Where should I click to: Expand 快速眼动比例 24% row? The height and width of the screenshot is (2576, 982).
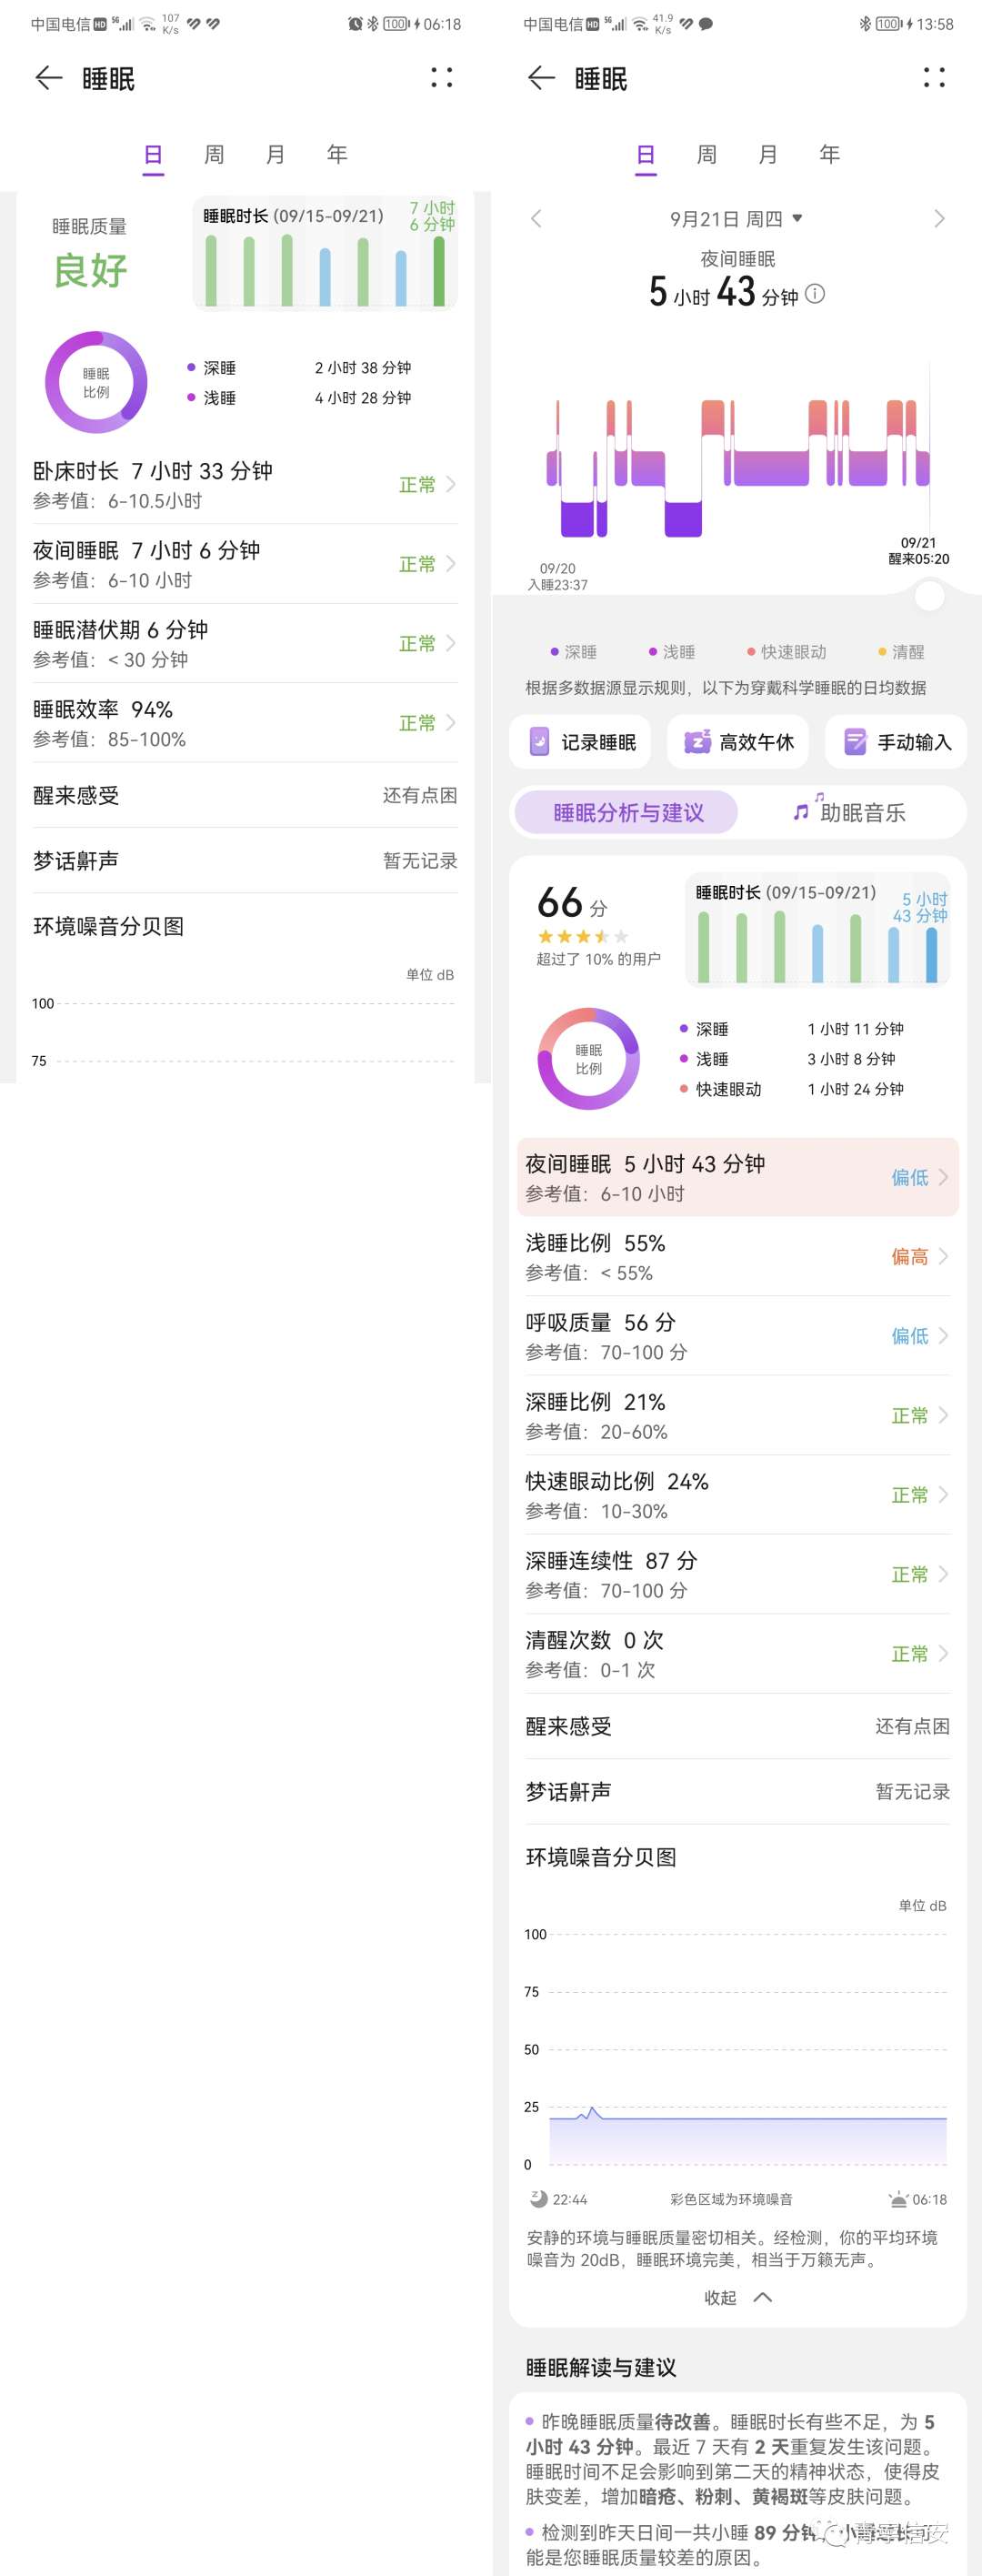point(738,1495)
